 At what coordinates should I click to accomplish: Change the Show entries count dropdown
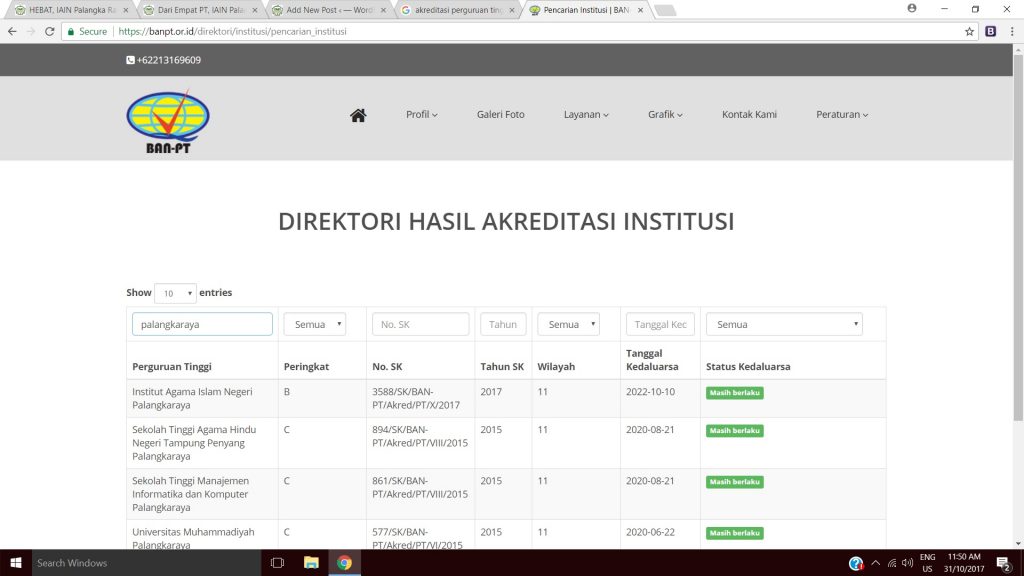[x=175, y=293]
